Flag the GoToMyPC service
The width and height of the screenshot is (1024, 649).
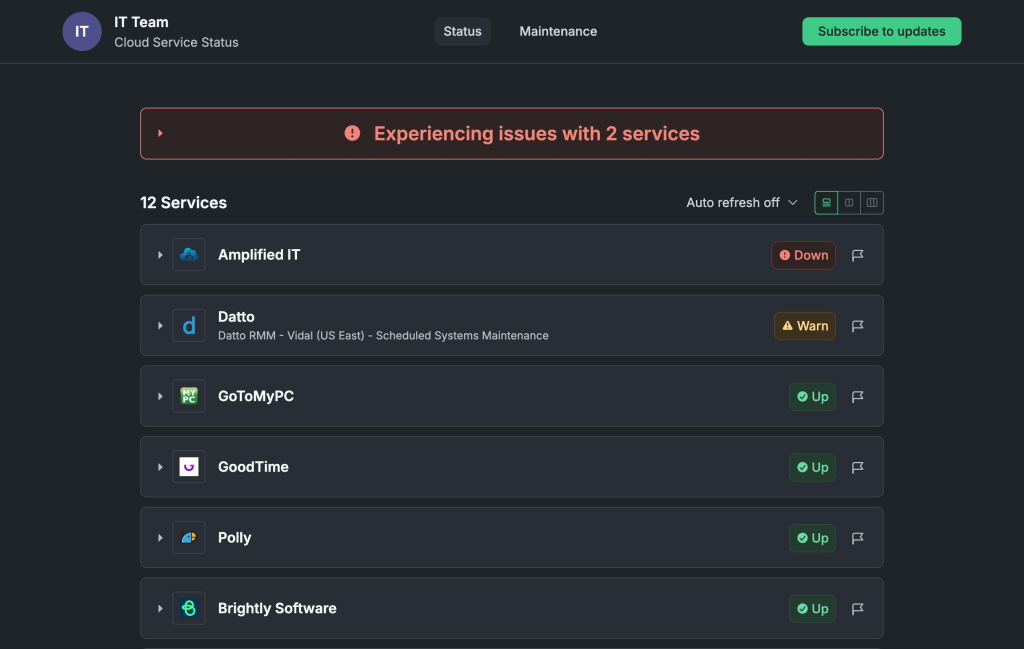[857, 396]
